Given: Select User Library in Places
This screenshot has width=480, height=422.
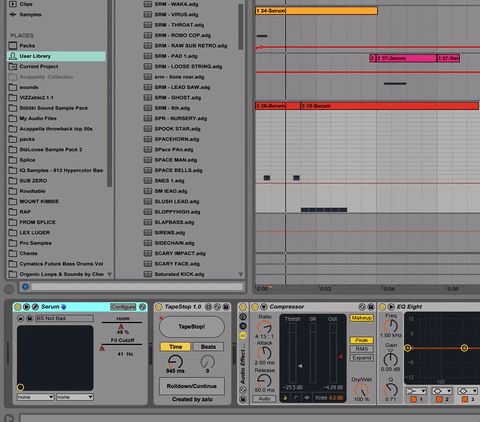Looking at the screenshot, I should coord(56,56).
